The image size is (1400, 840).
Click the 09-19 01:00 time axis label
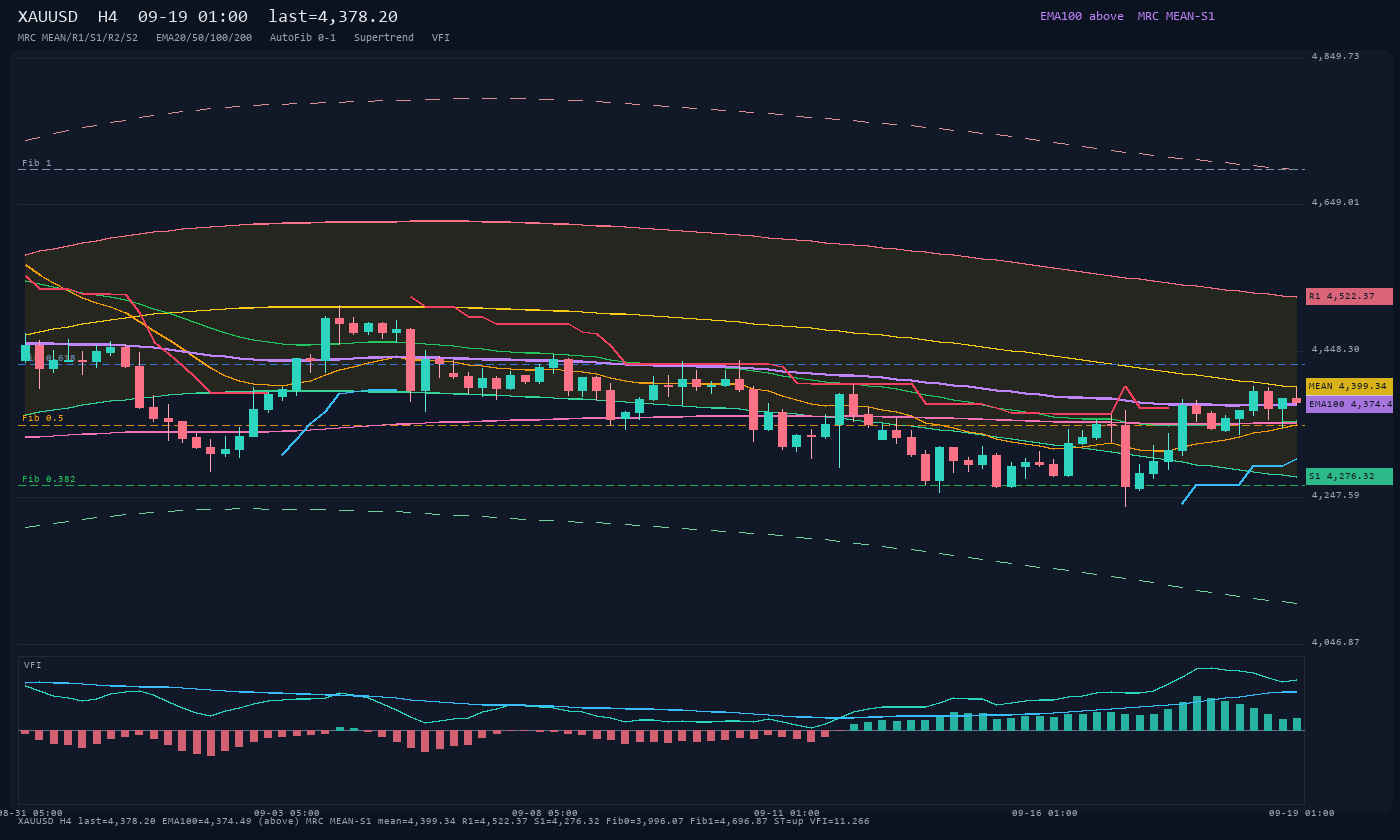pos(1302,813)
